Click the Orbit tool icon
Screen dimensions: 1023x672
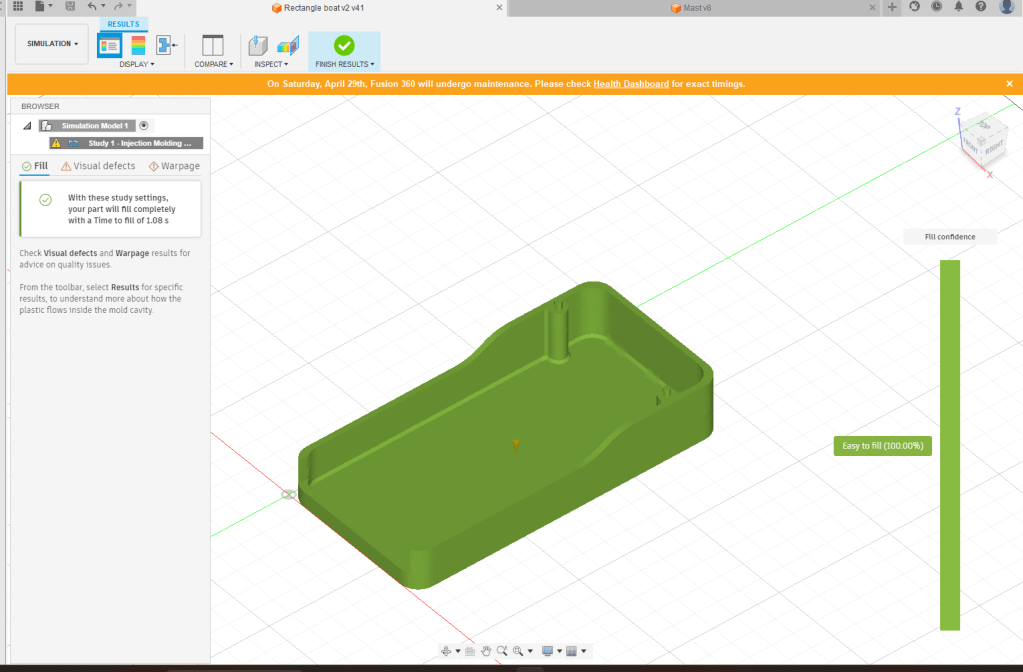tap(447, 651)
